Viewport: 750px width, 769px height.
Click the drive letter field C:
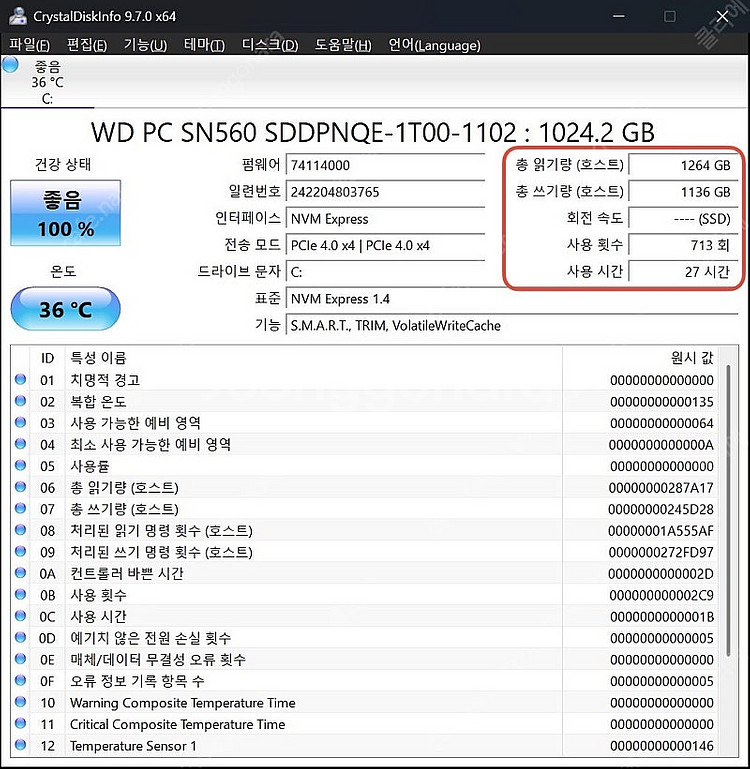386,272
